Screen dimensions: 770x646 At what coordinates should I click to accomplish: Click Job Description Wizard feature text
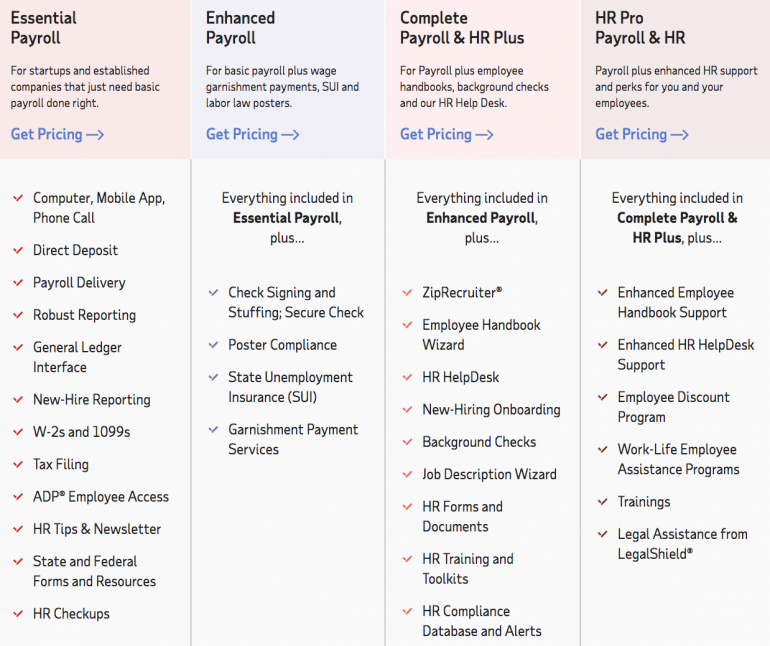489,474
